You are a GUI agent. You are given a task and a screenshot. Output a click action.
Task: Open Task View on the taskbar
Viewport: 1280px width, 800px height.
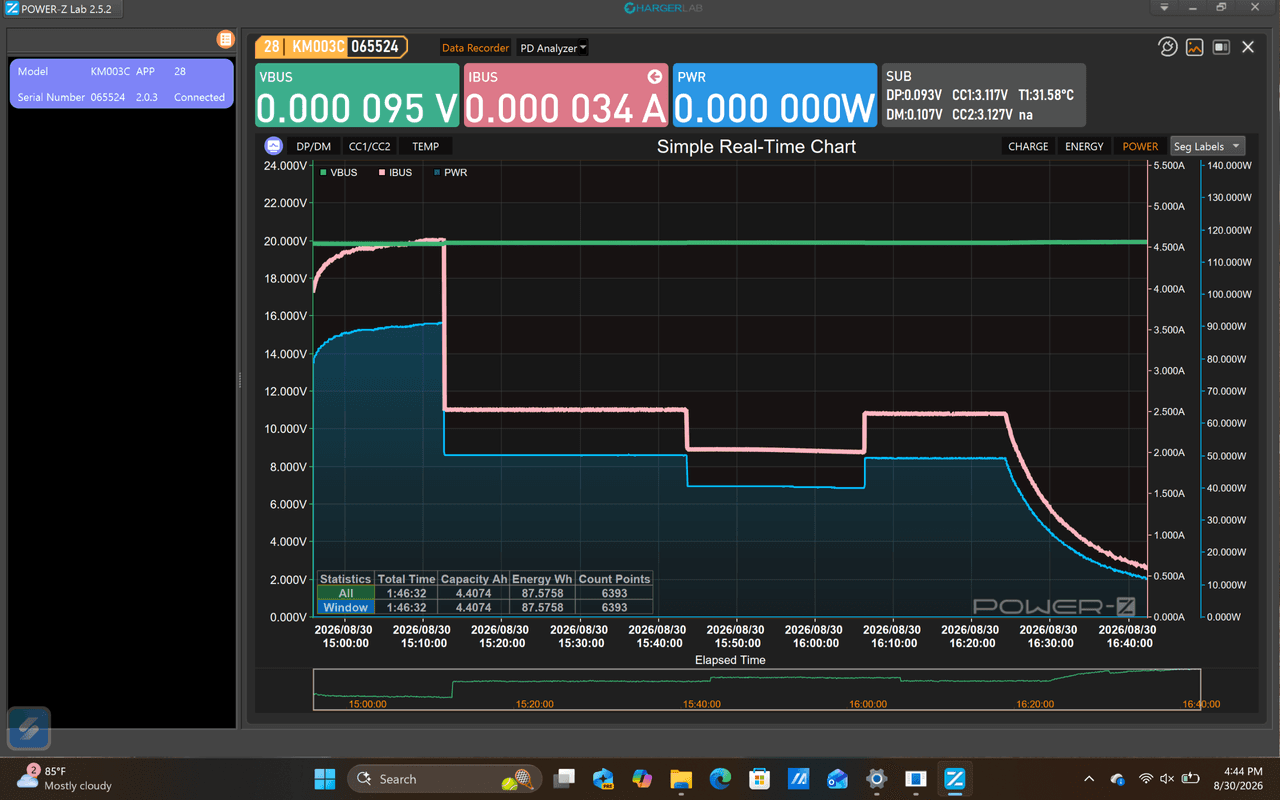pos(564,779)
